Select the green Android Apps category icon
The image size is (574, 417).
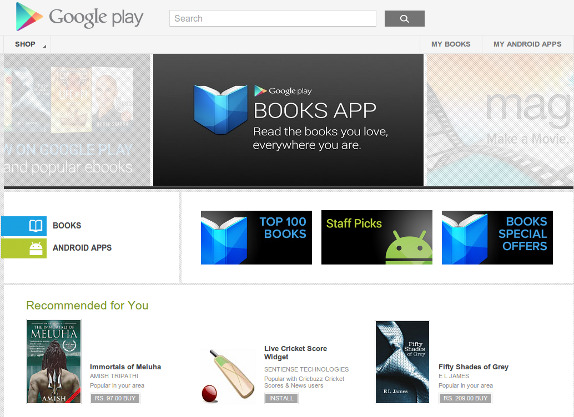24,248
